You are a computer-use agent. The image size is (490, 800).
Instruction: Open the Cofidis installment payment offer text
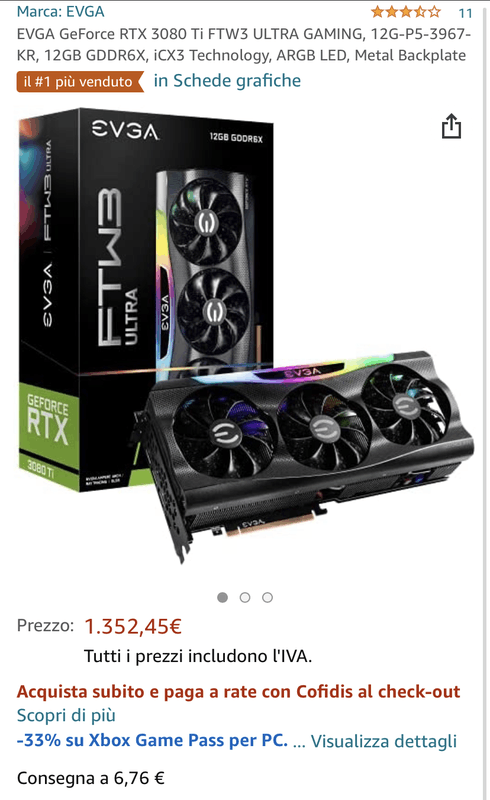click(x=238, y=691)
